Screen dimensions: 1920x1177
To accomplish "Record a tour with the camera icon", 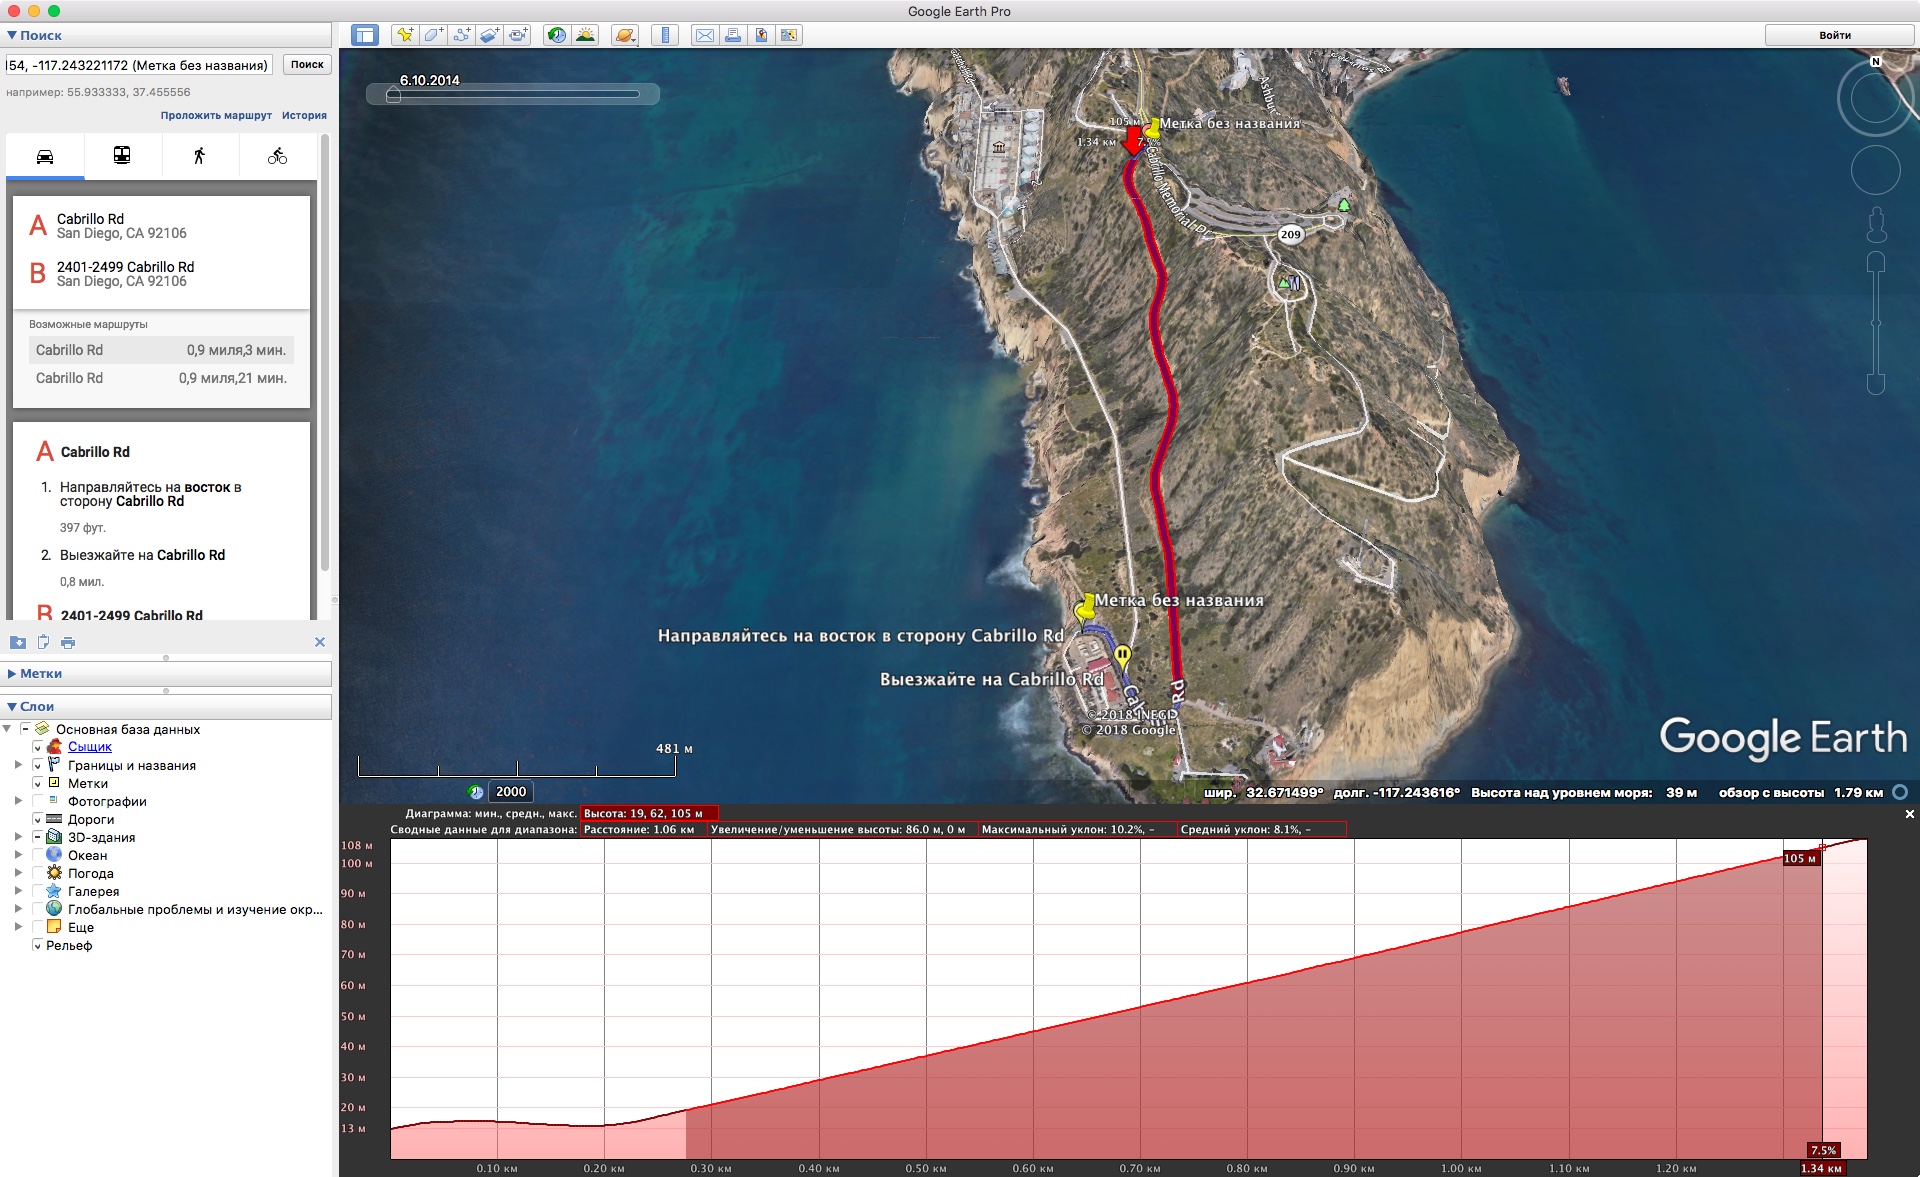I will [x=518, y=35].
